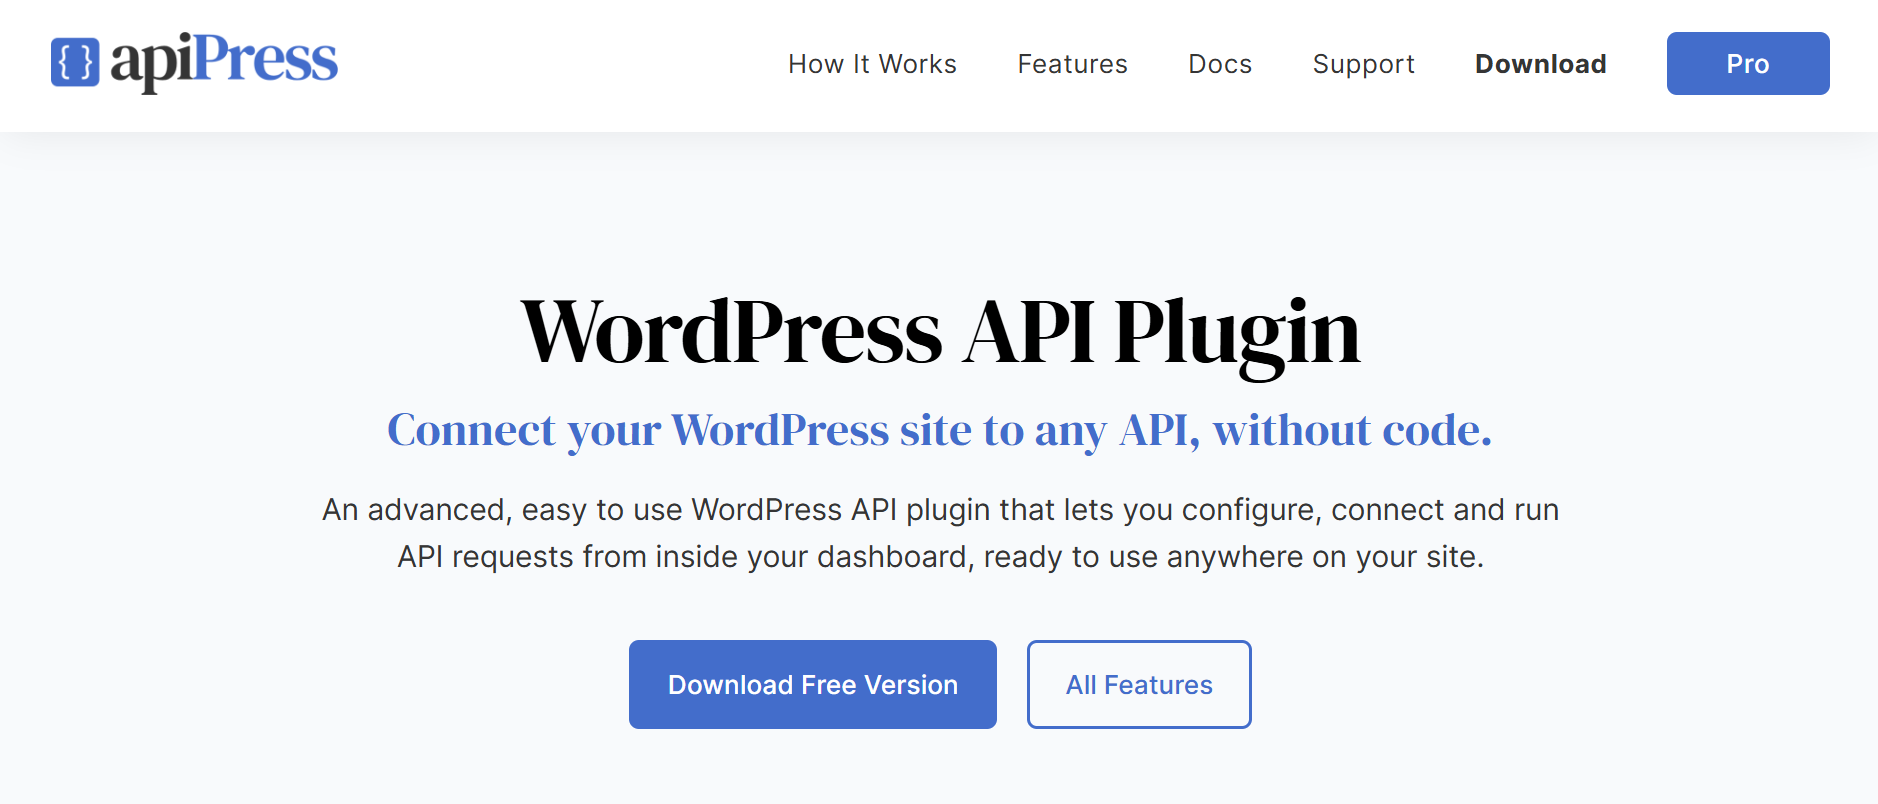Viewport: 1878px width, 804px height.
Task: Choose Download in the navigation bar
Action: pos(1541,64)
